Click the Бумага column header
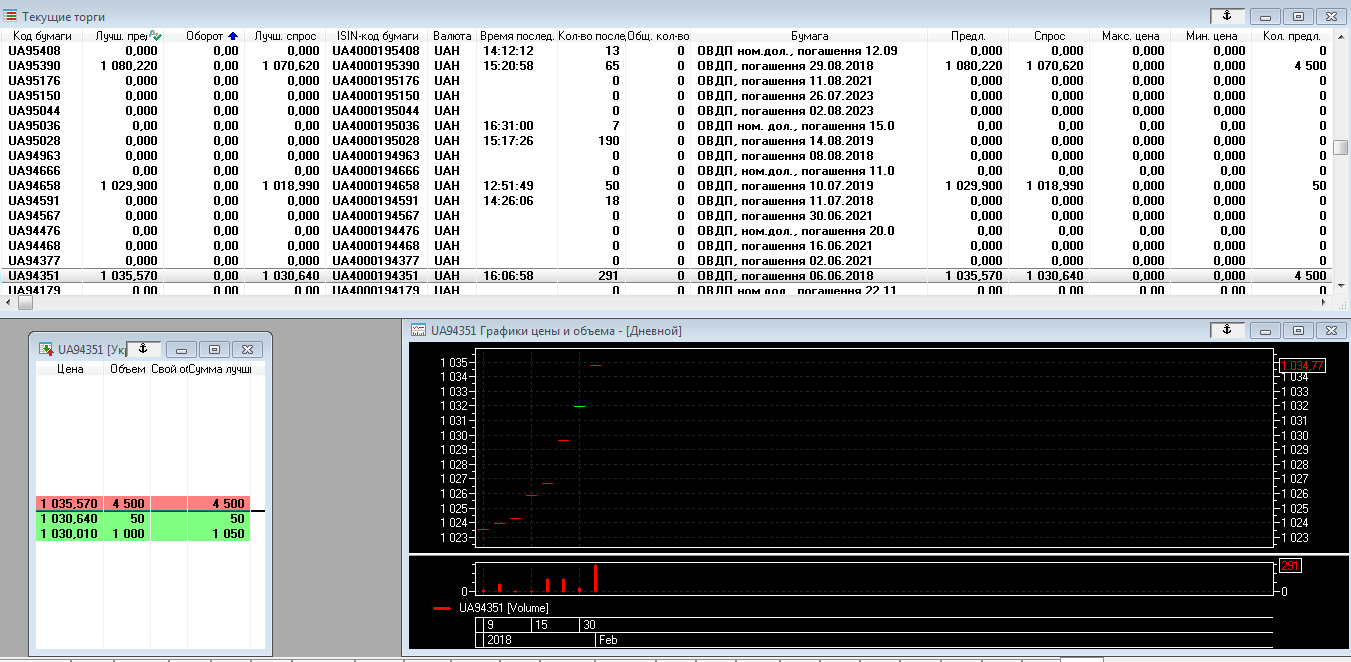The image size is (1351, 662). click(809, 36)
